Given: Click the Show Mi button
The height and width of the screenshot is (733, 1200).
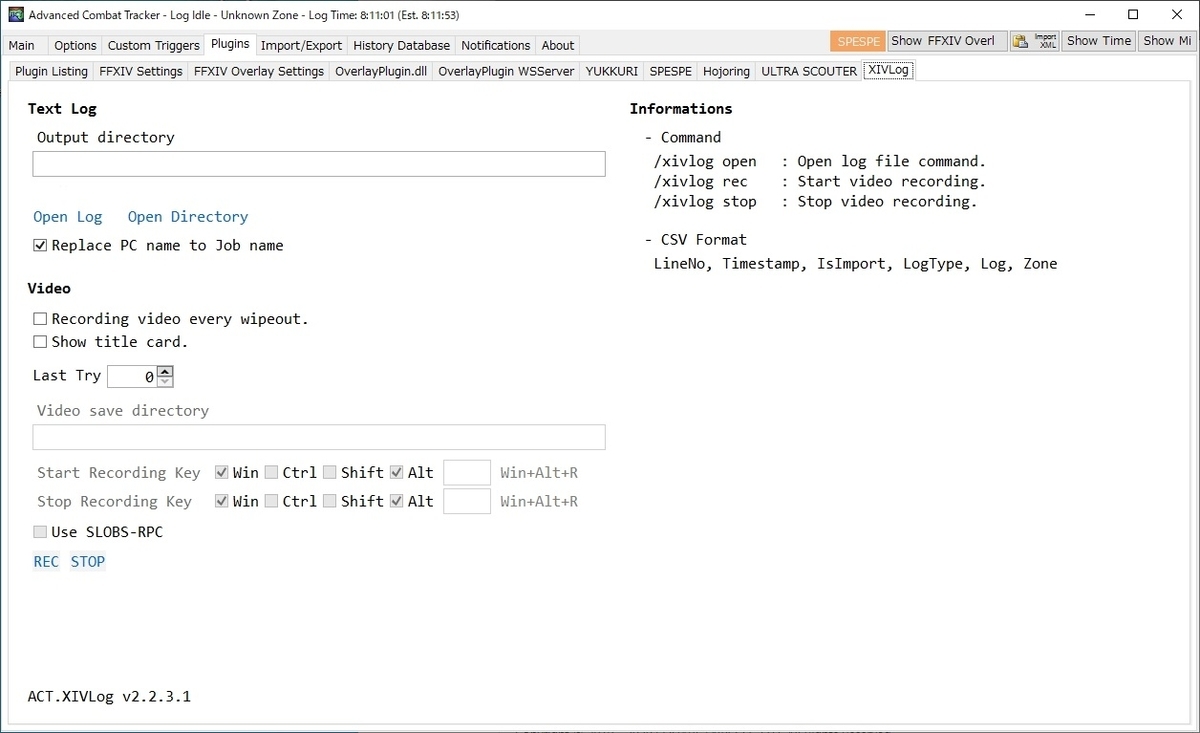Looking at the screenshot, I should pos(1167,41).
